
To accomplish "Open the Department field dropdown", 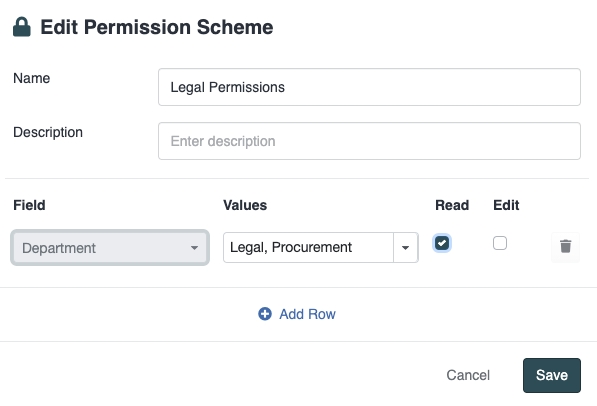I will pyautogui.click(x=110, y=248).
